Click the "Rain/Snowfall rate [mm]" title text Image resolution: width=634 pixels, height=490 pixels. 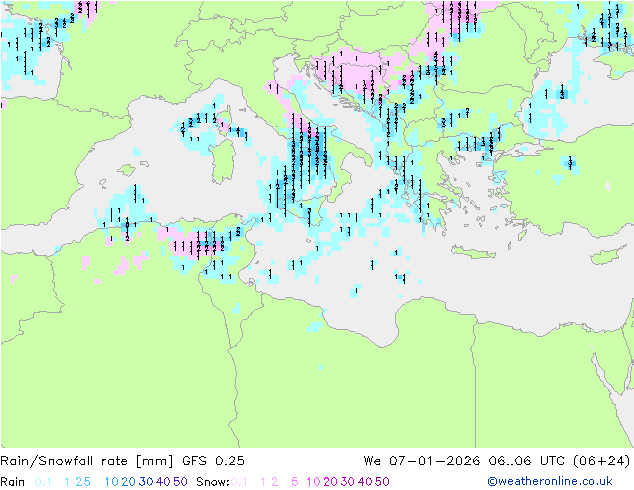87,461
